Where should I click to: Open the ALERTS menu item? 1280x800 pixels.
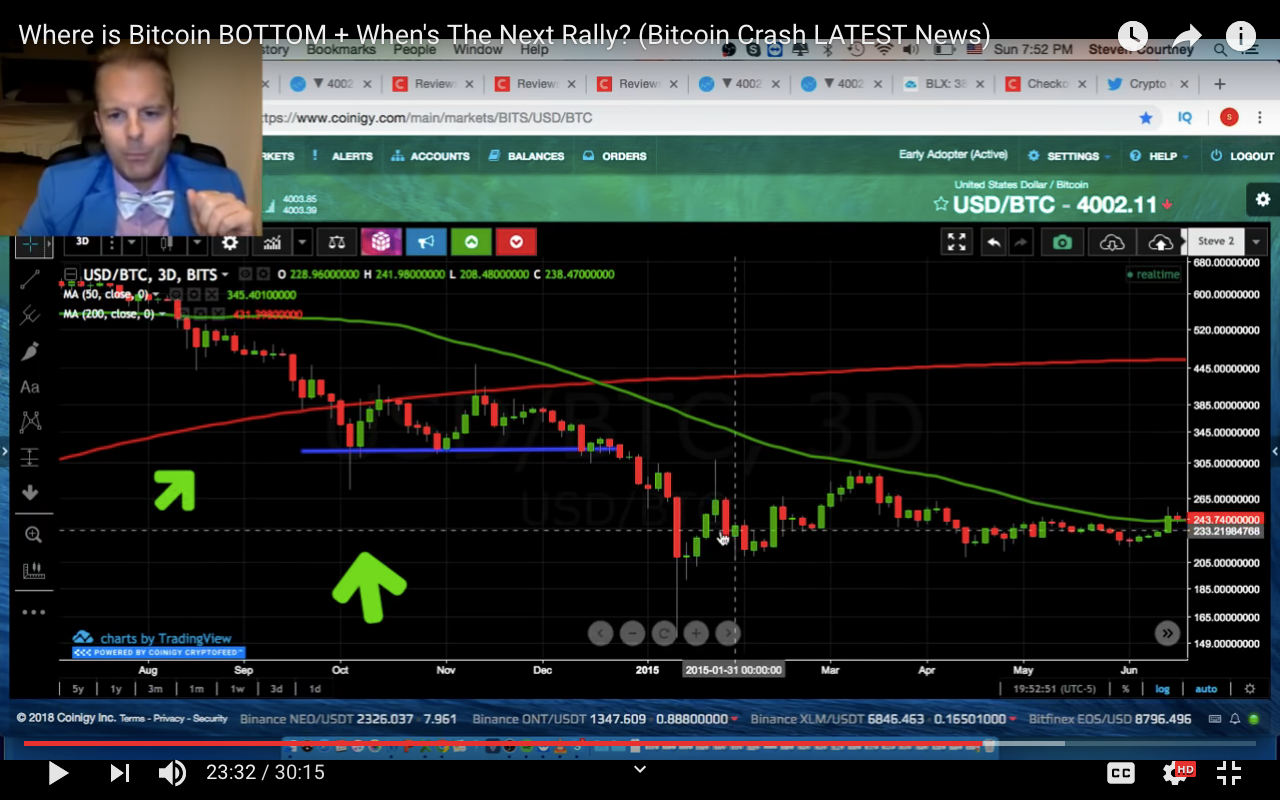[x=343, y=156]
